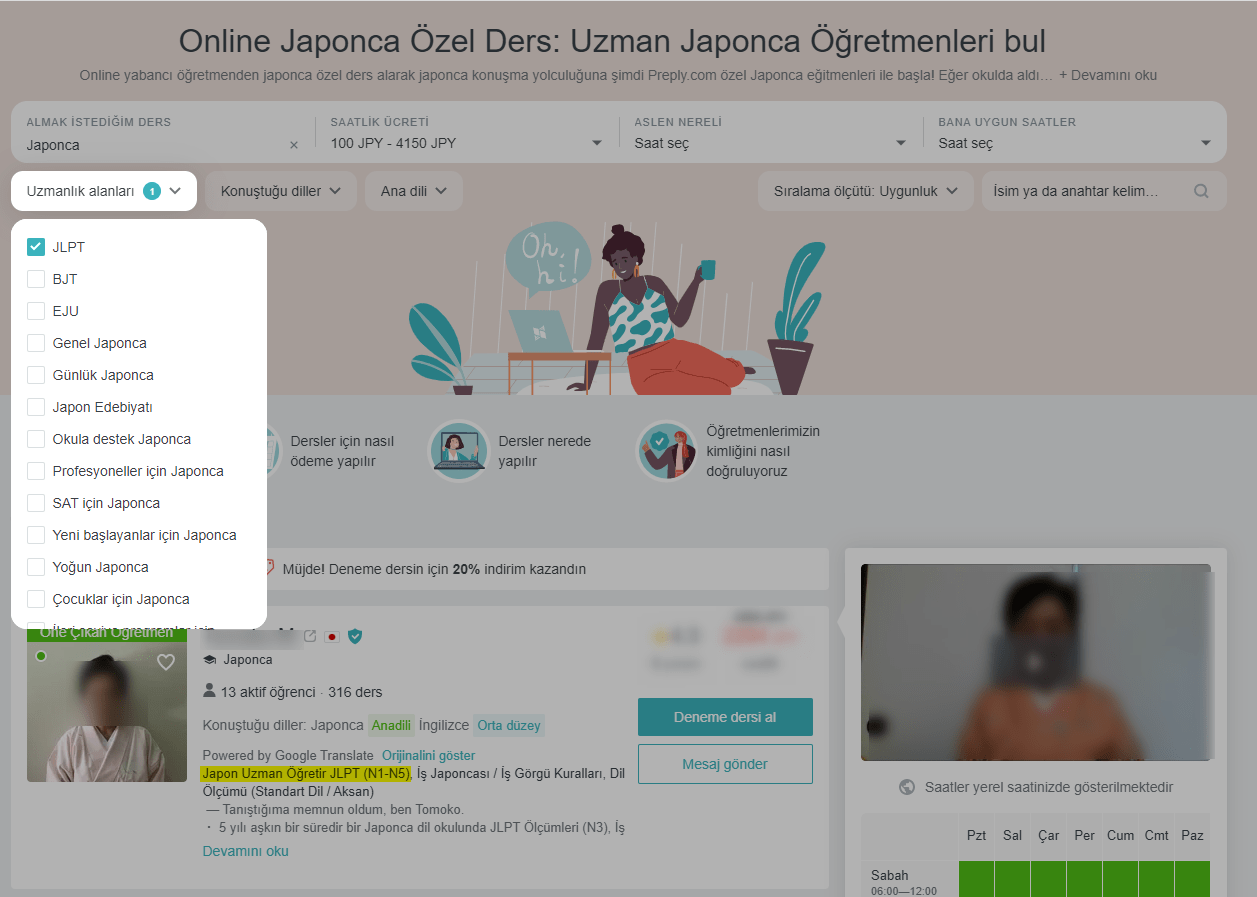The height and width of the screenshot is (897, 1257).
Task: Click the Japan flag icon
Action: tap(332, 636)
